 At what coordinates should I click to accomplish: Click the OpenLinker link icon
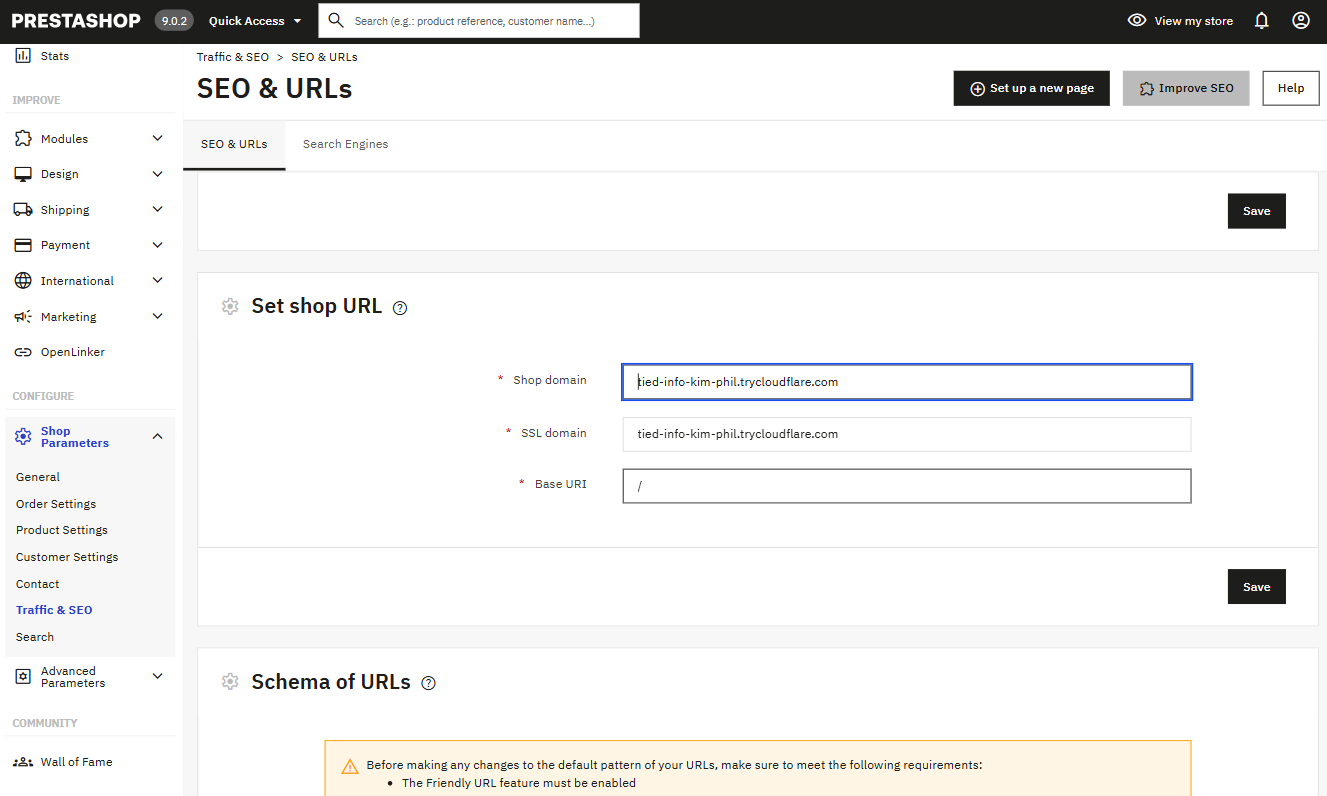coord(22,352)
